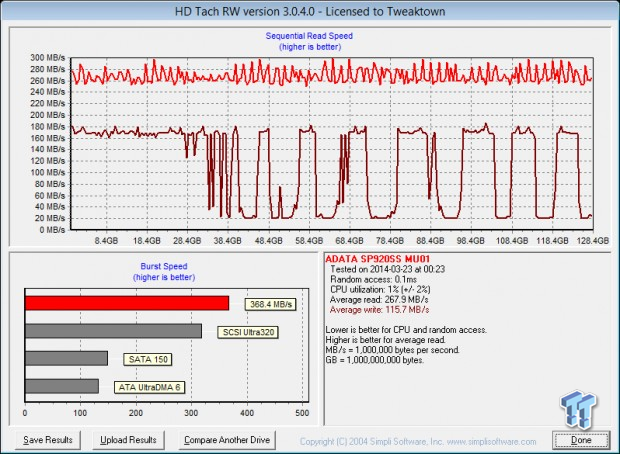Click the Sequential Read Speed chart title

pyautogui.click(x=309, y=36)
